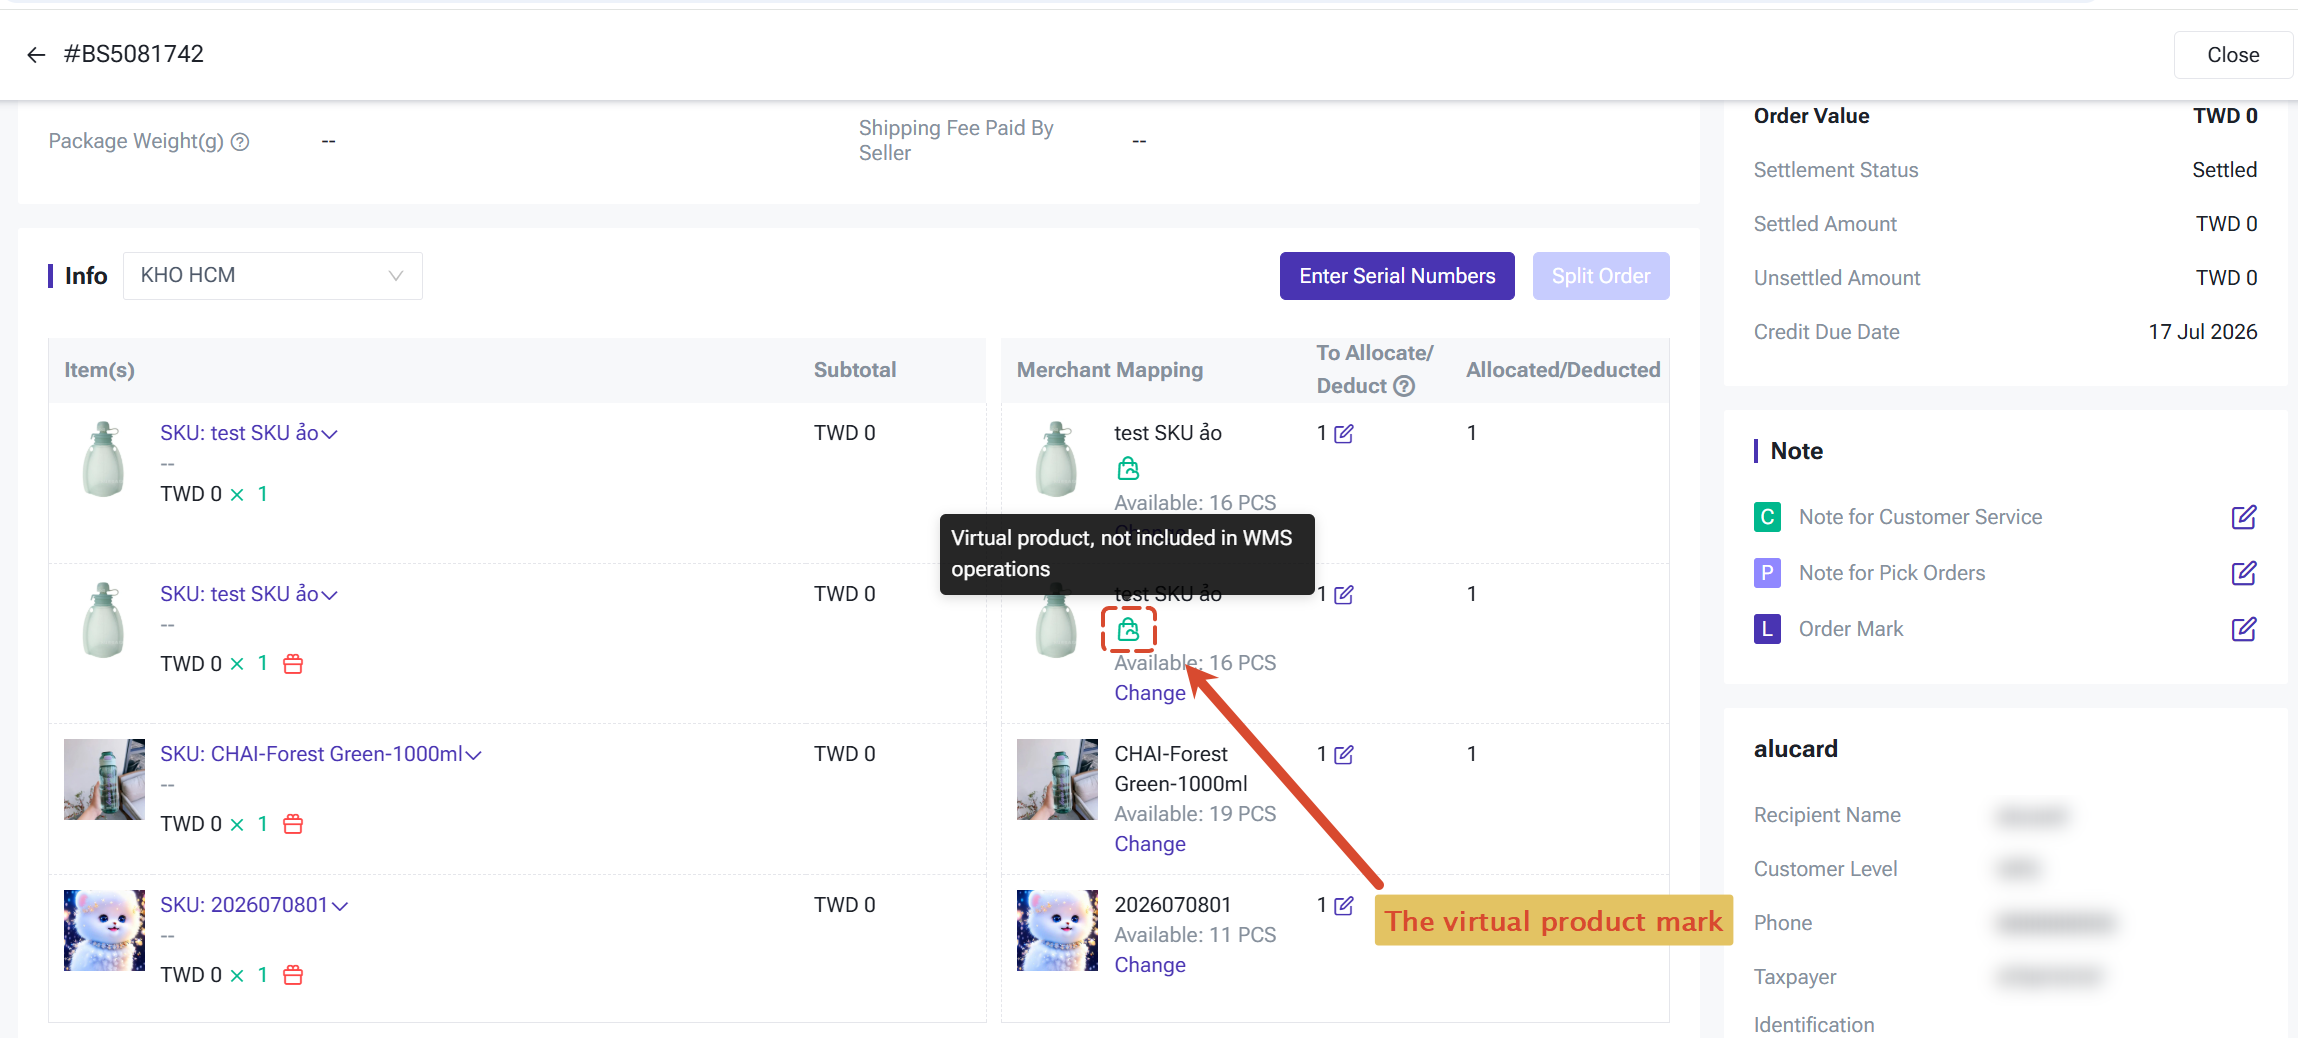
Task: Click the Settlement Status value Settled
Action: [2224, 170]
